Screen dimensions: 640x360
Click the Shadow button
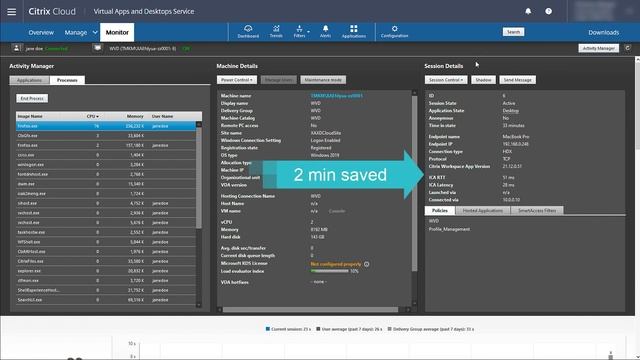[483, 80]
